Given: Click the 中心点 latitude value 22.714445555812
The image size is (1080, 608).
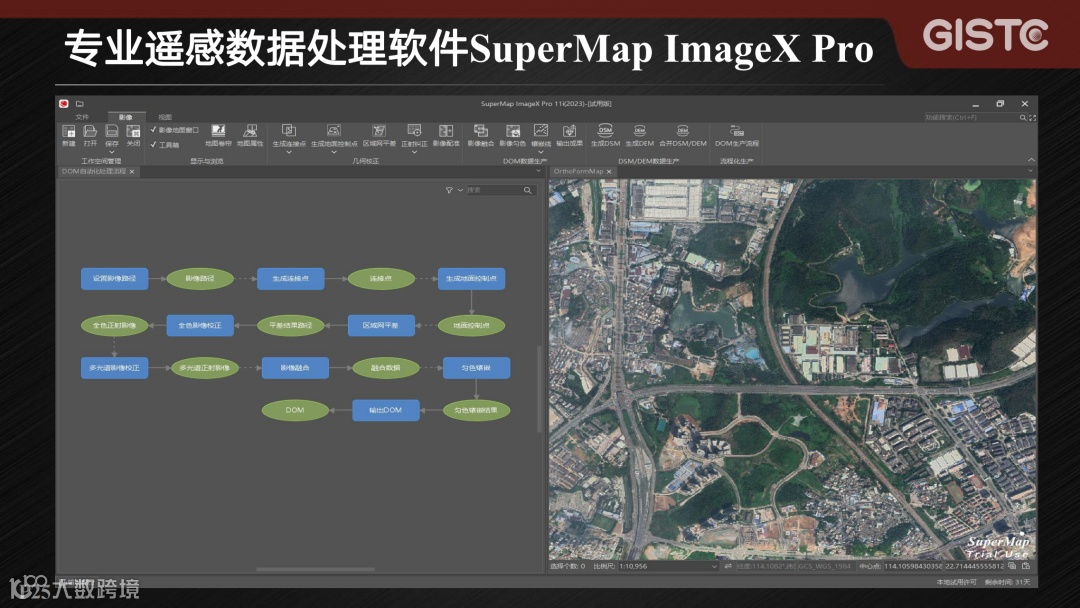Looking at the screenshot, I should pos(974,566).
